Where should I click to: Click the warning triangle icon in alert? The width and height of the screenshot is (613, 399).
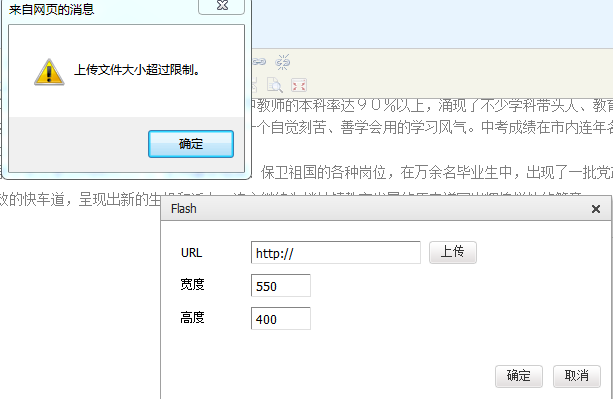pos(49,72)
